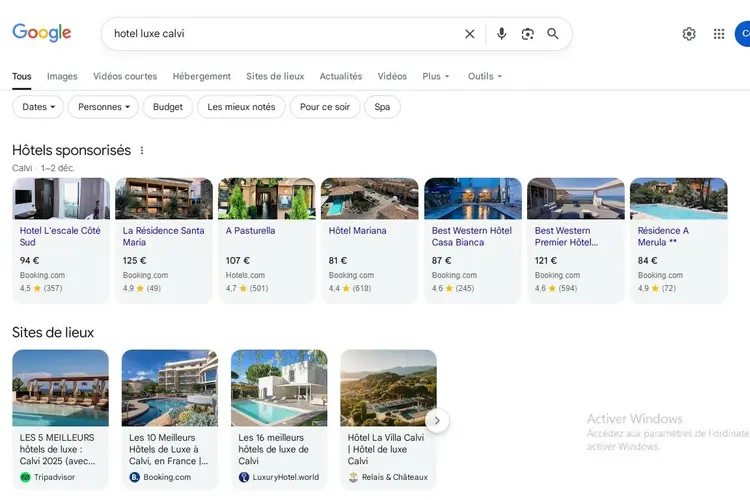Screen dimensions: 750x500
Task: Expand the Personnes filter dropdown
Action: coord(104,107)
